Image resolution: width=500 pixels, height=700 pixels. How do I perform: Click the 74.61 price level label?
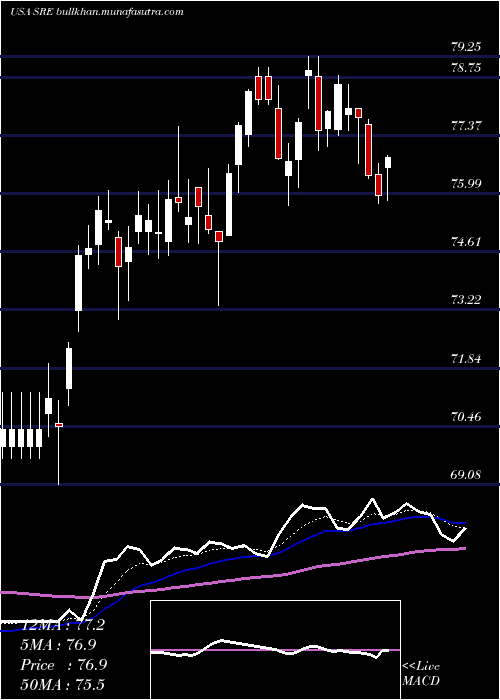tap(466, 242)
